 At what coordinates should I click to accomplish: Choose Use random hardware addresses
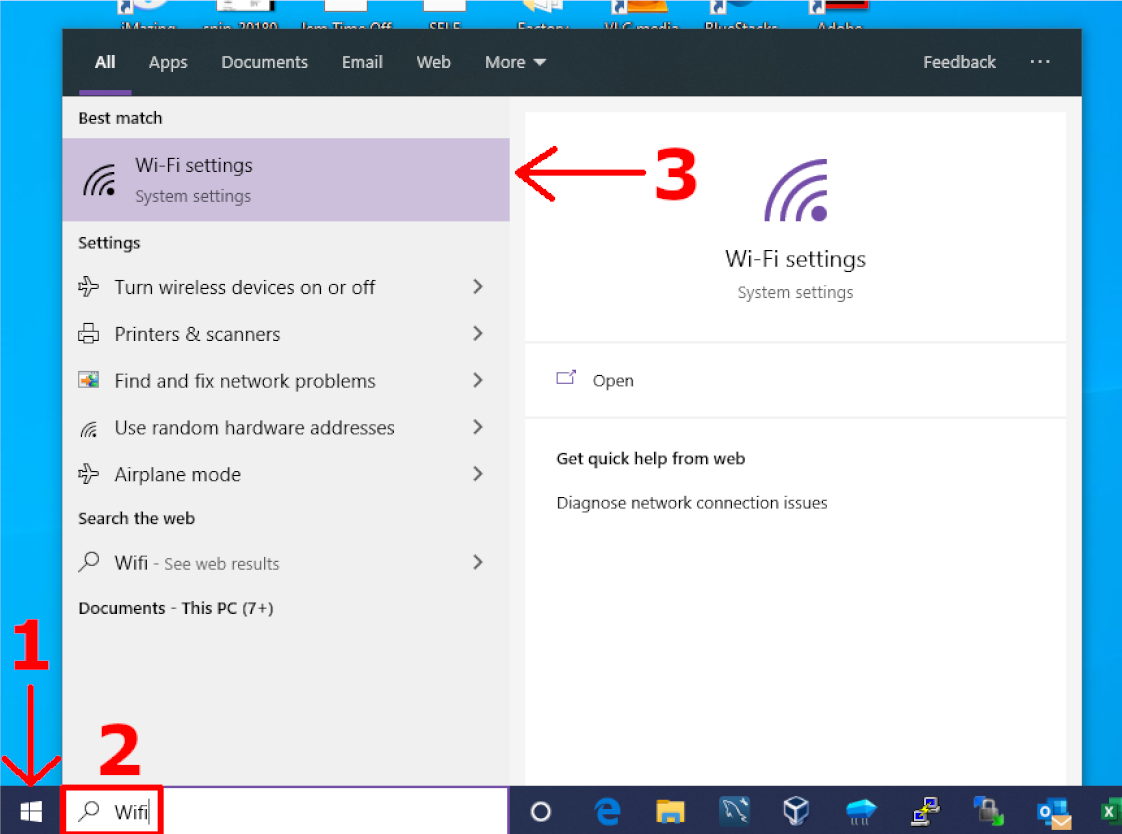(253, 427)
